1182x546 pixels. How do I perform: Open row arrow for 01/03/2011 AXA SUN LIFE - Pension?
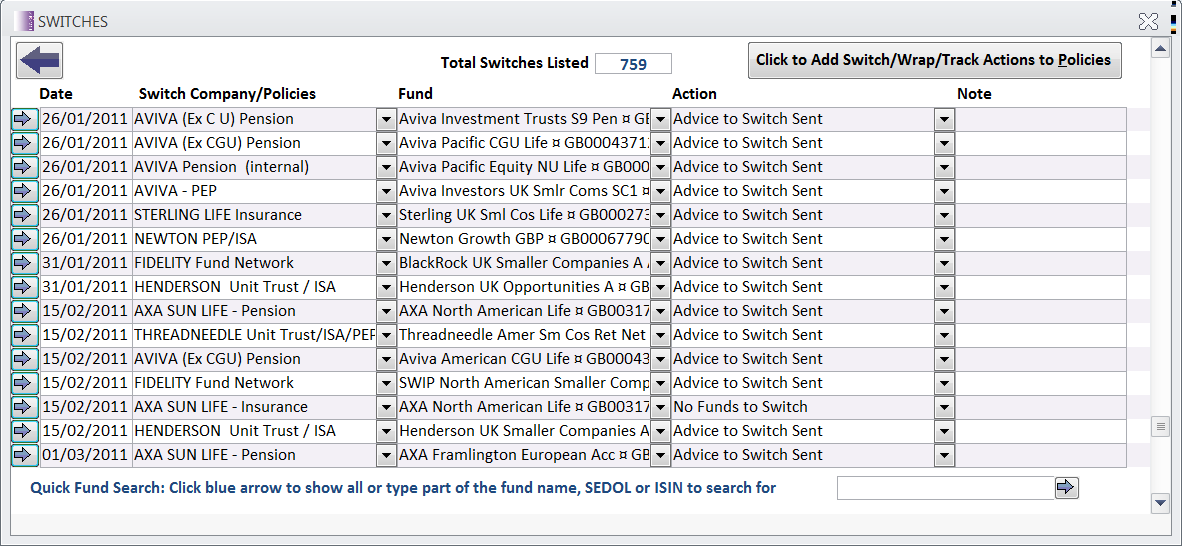(x=25, y=456)
